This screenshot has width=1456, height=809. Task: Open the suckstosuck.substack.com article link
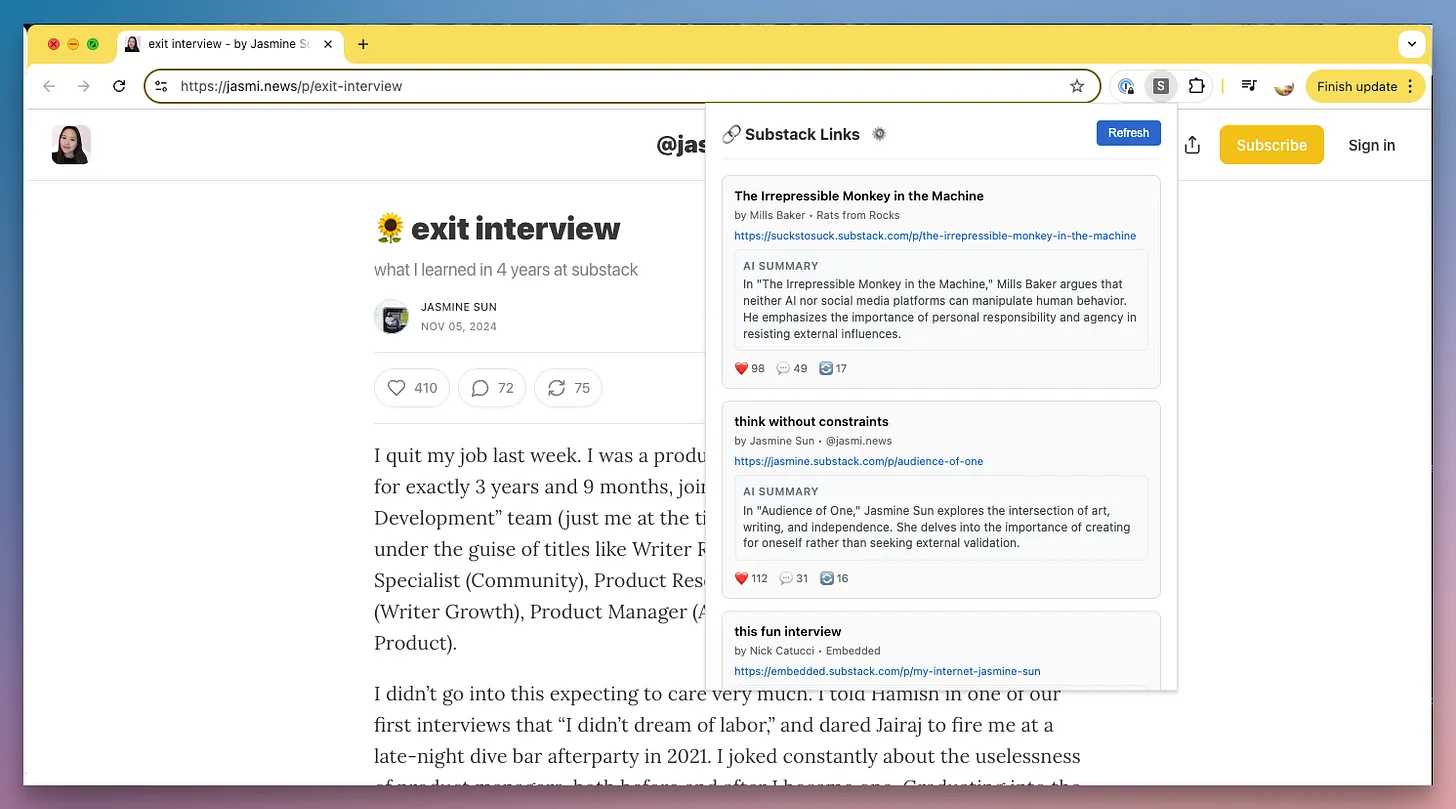pyautogui.click(x=934, y=236)
